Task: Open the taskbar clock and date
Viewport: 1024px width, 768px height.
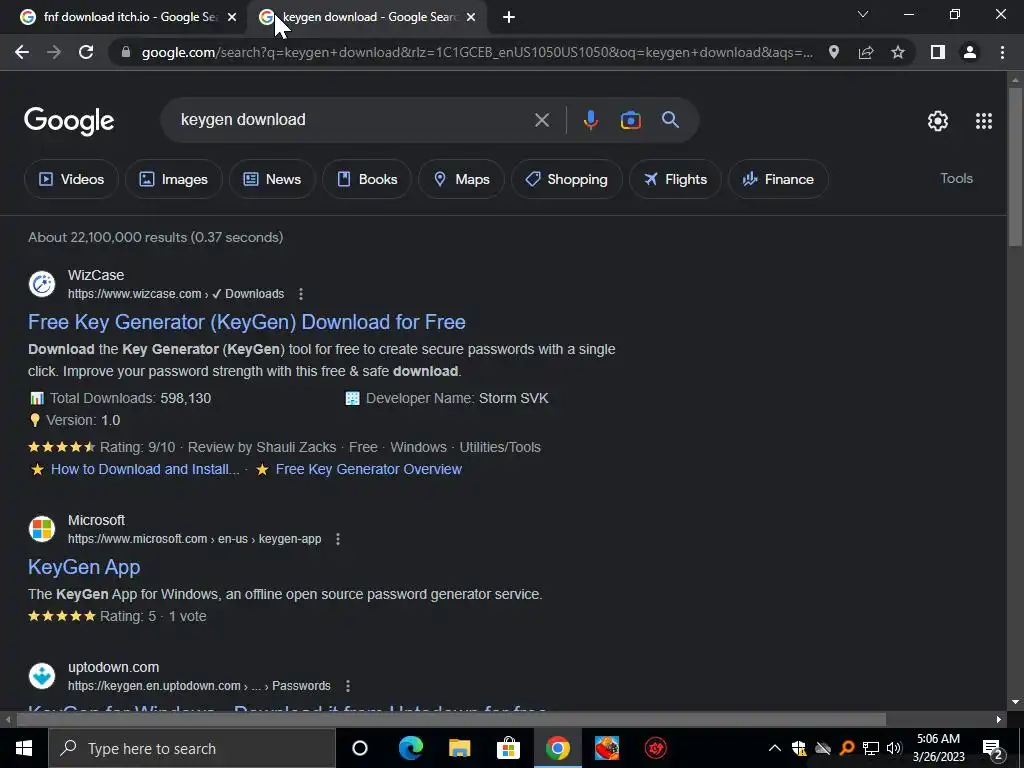Action: pyautogui.click(x=938, y=748)
